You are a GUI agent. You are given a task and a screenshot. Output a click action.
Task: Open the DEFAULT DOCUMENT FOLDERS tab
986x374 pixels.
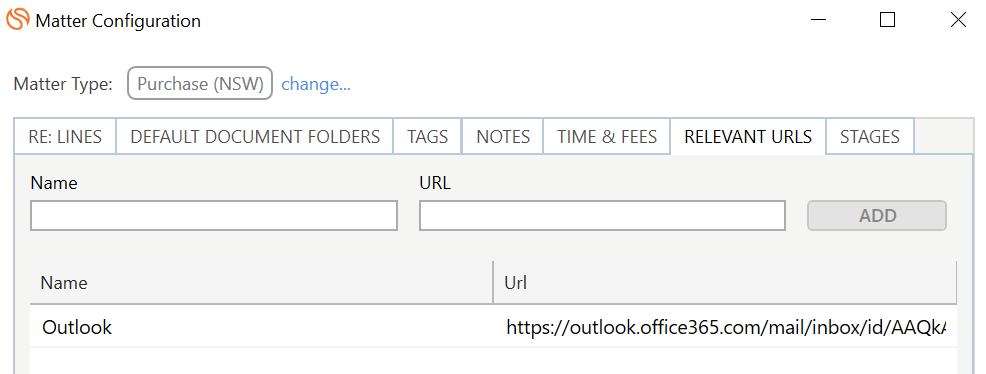(255, 136)
